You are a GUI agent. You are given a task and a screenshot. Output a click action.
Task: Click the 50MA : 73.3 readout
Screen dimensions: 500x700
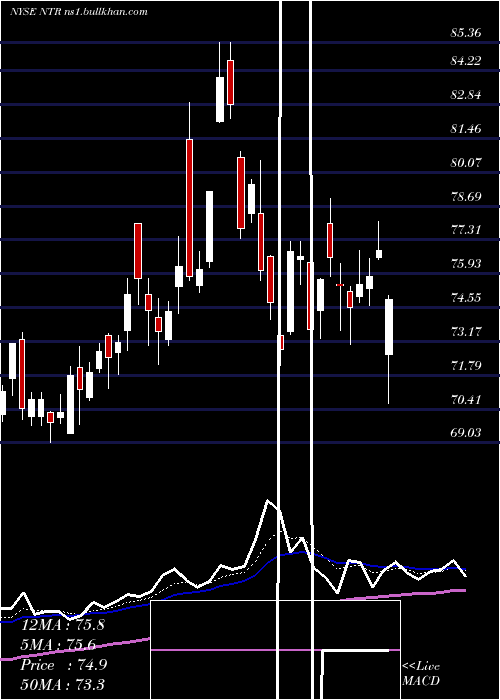pos(63,684)
